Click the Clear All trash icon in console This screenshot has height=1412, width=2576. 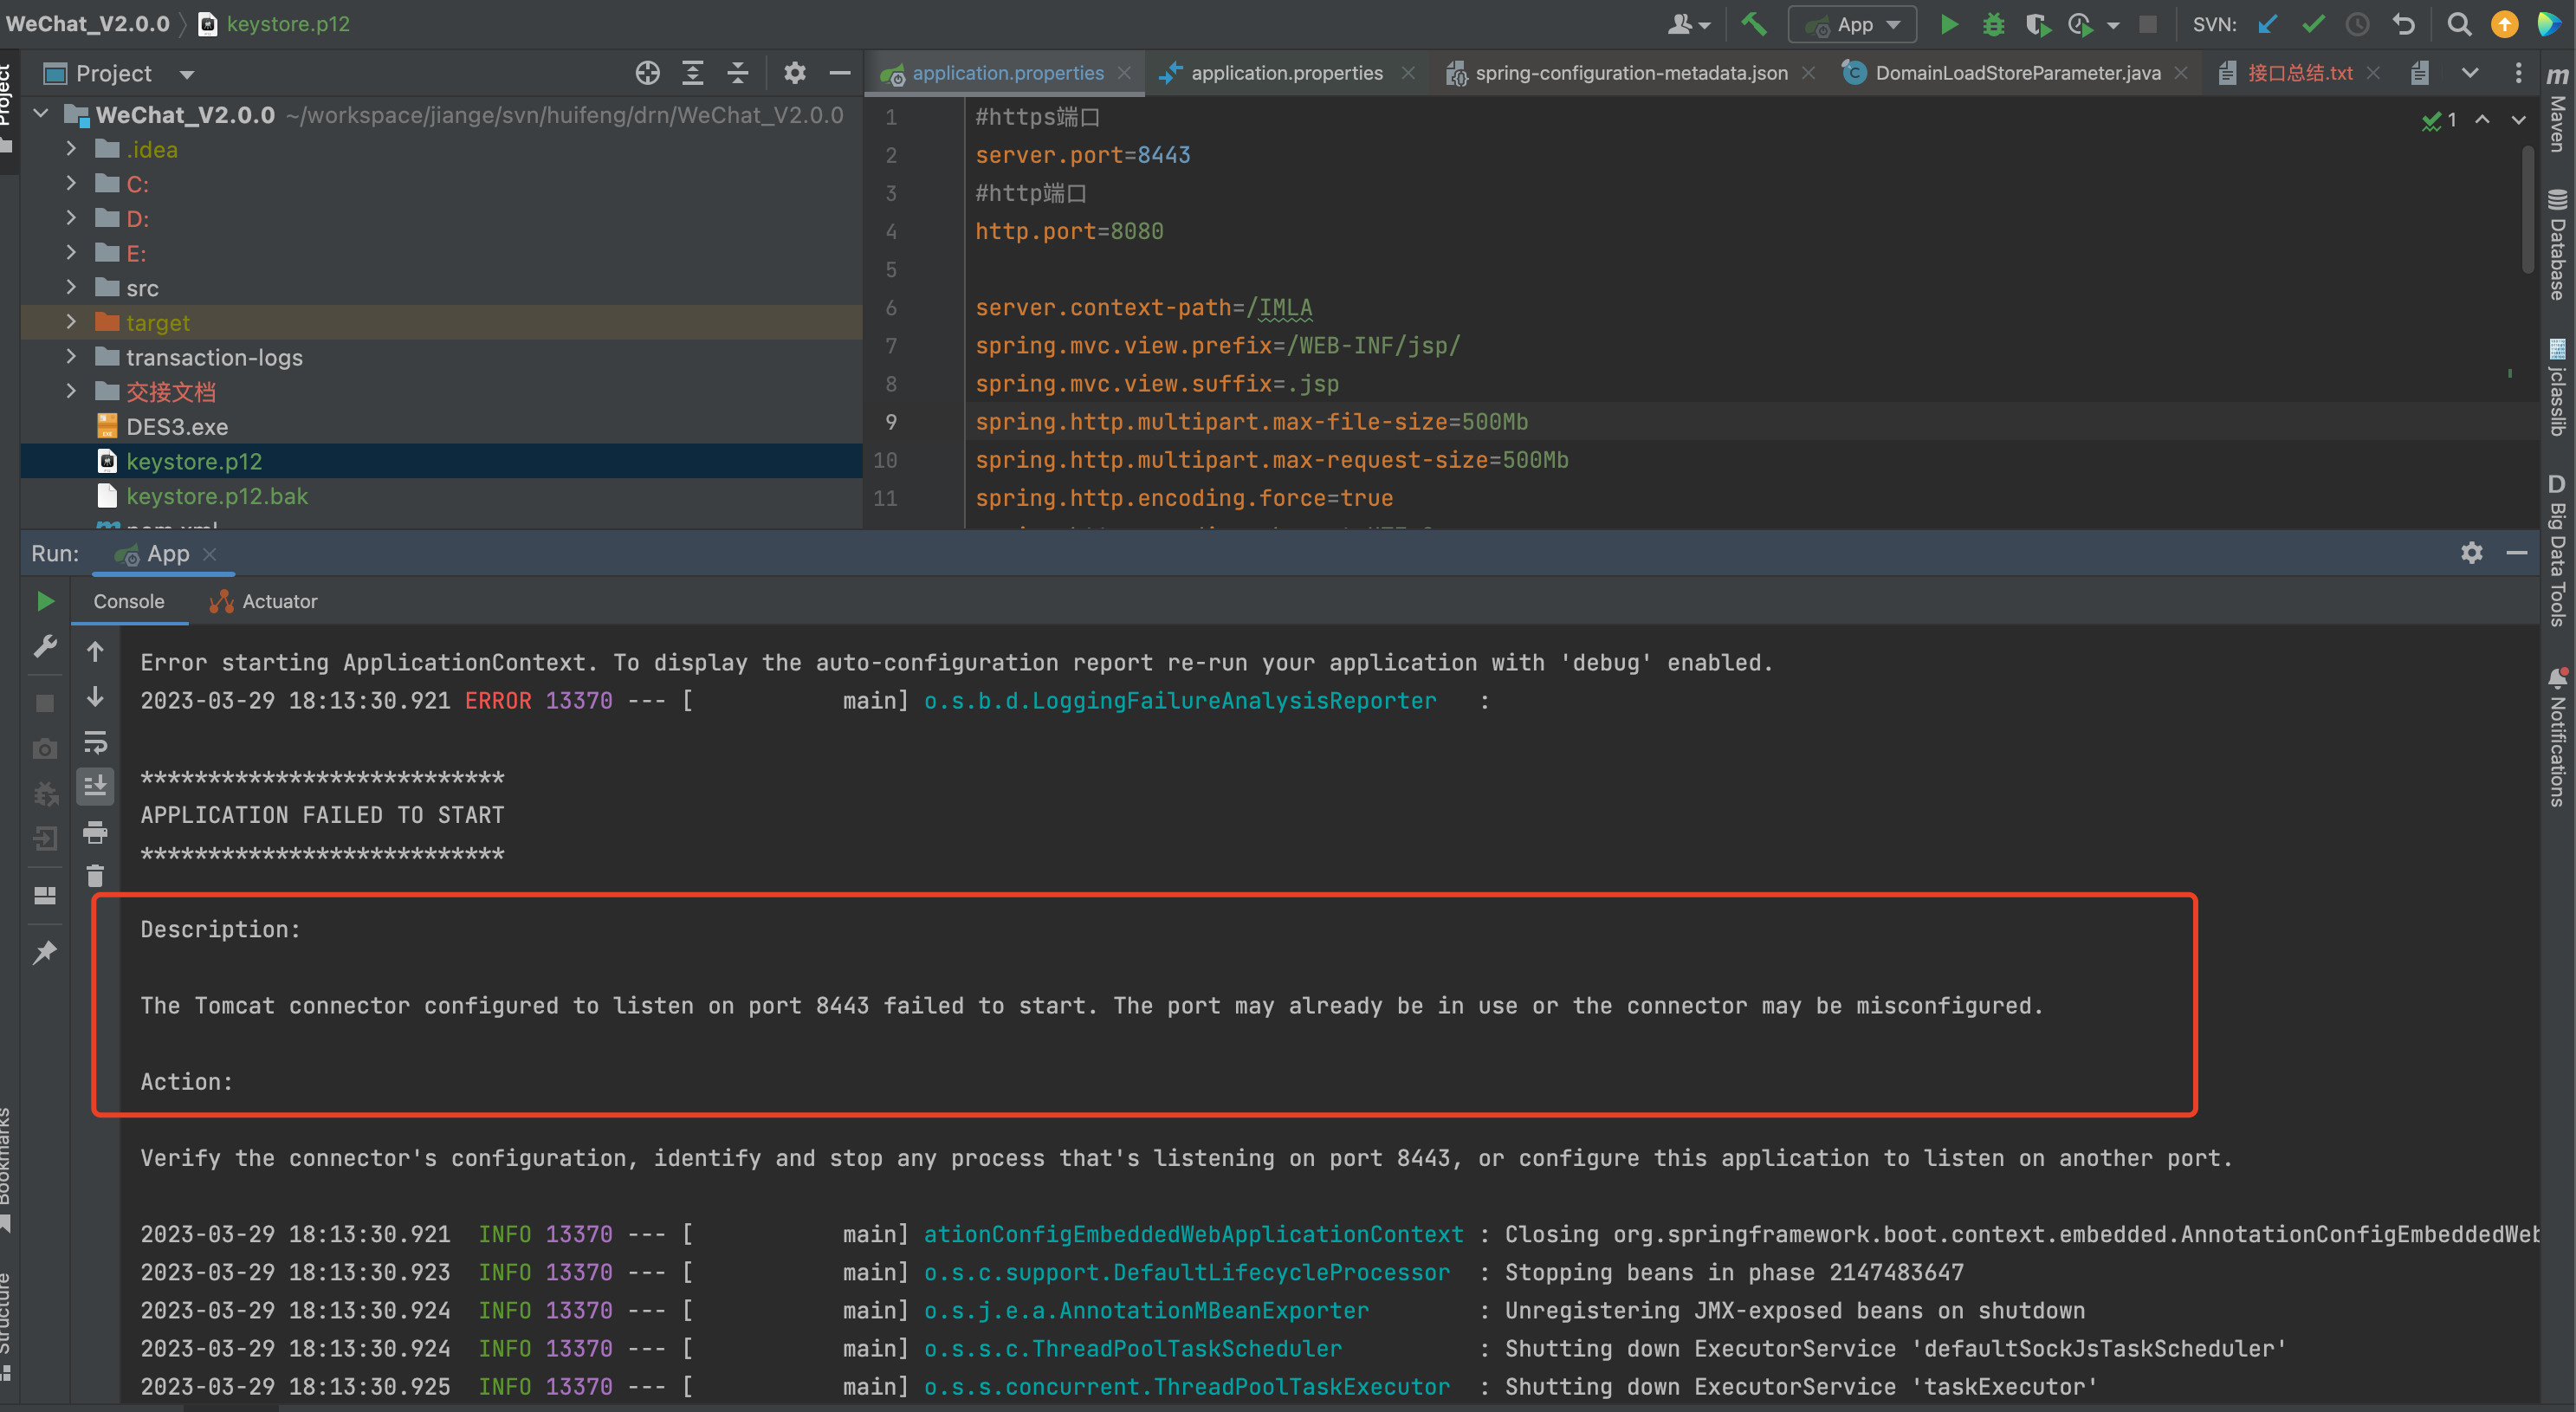(95, 877)
